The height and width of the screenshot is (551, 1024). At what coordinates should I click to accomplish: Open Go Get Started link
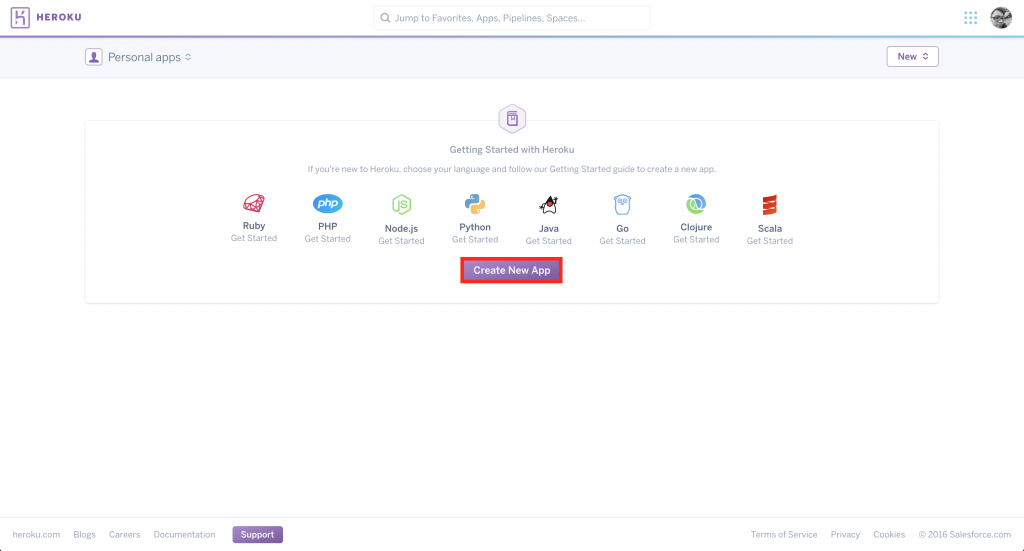(622, 241)
